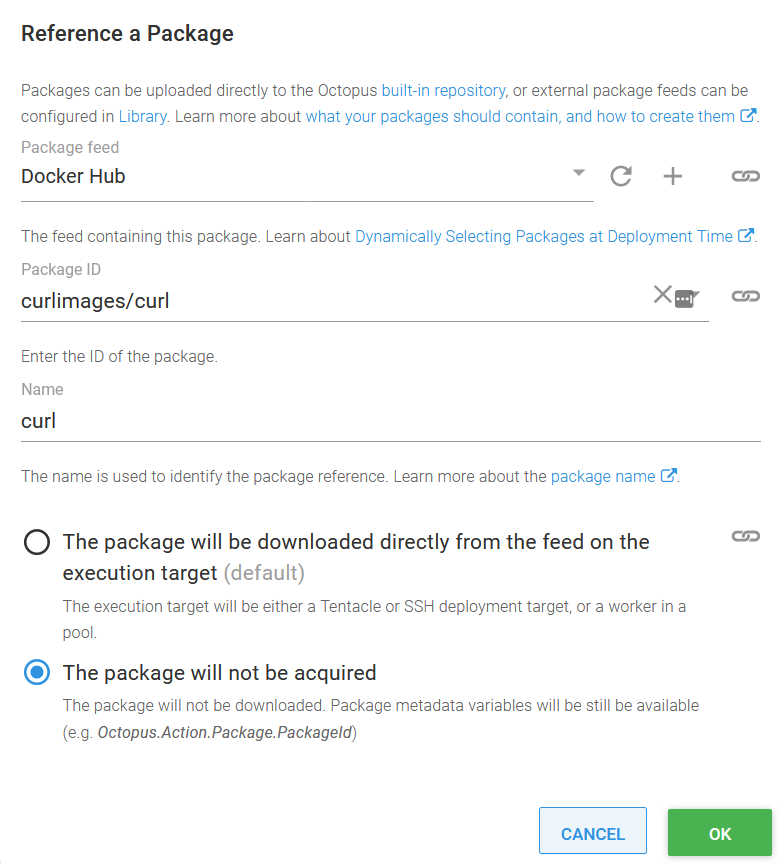This screenshot has height=863, width=782.
Task: Clear the Package ID value
Action: tap(662, 294)
